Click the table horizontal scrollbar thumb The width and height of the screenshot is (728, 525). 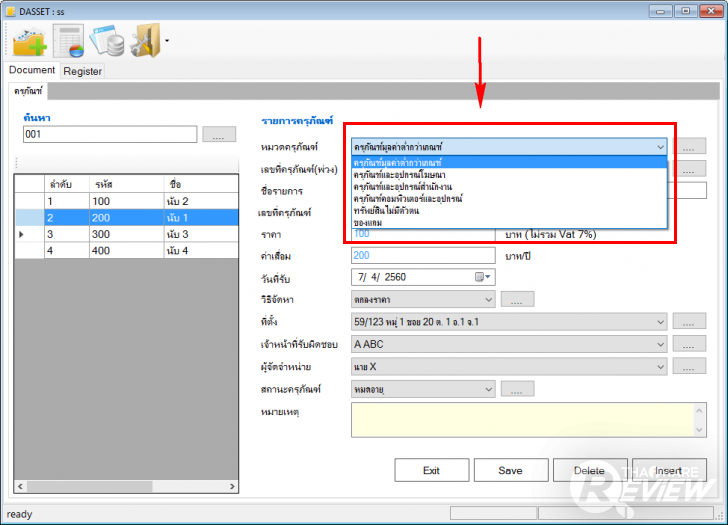[x=89, y=486]
